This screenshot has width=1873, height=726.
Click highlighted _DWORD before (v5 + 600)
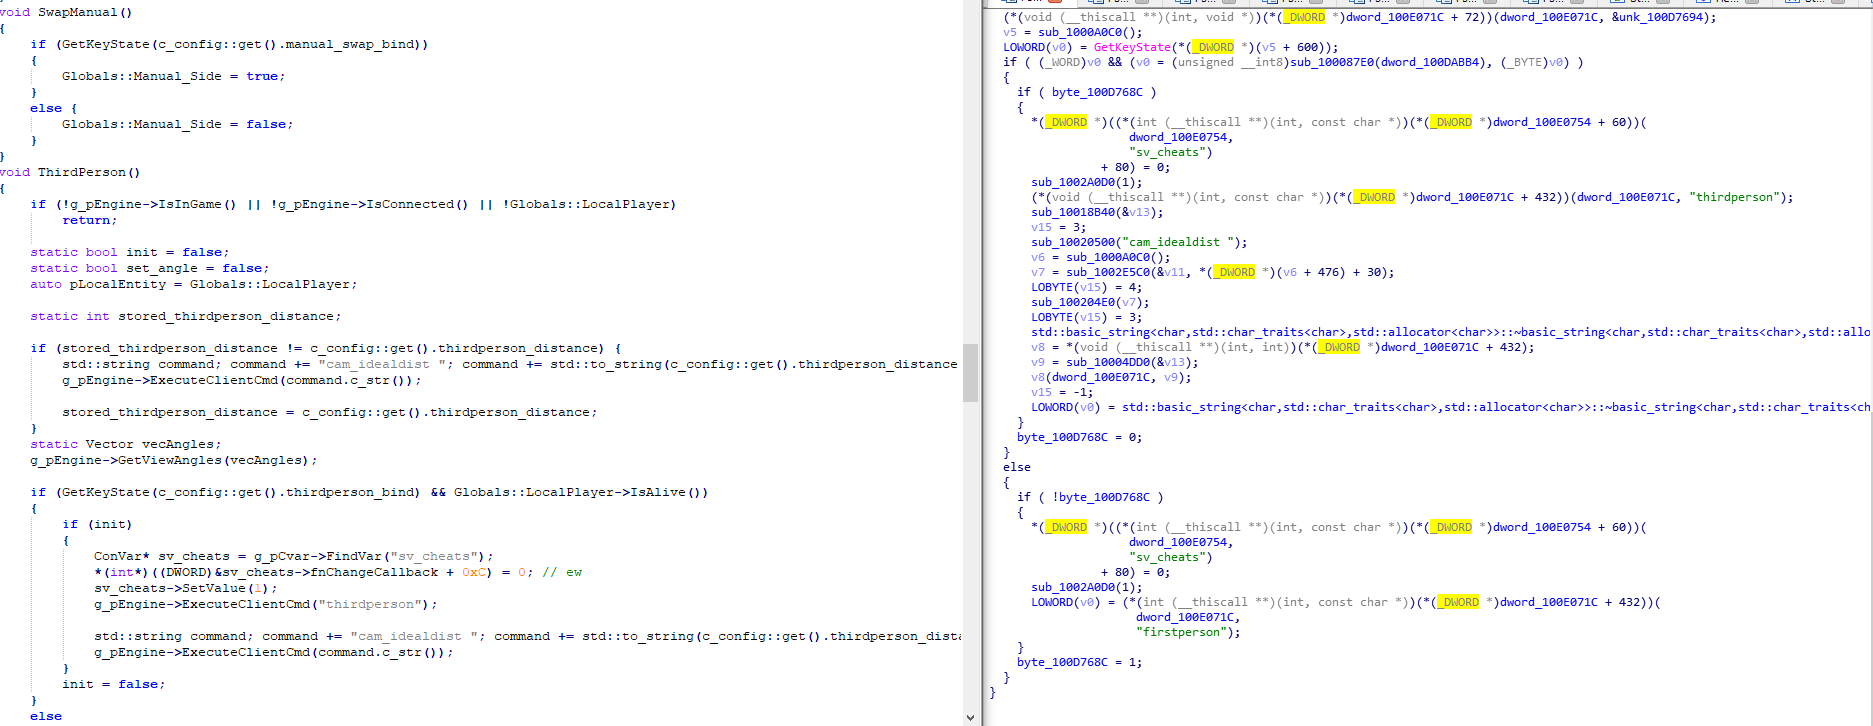1213,47
